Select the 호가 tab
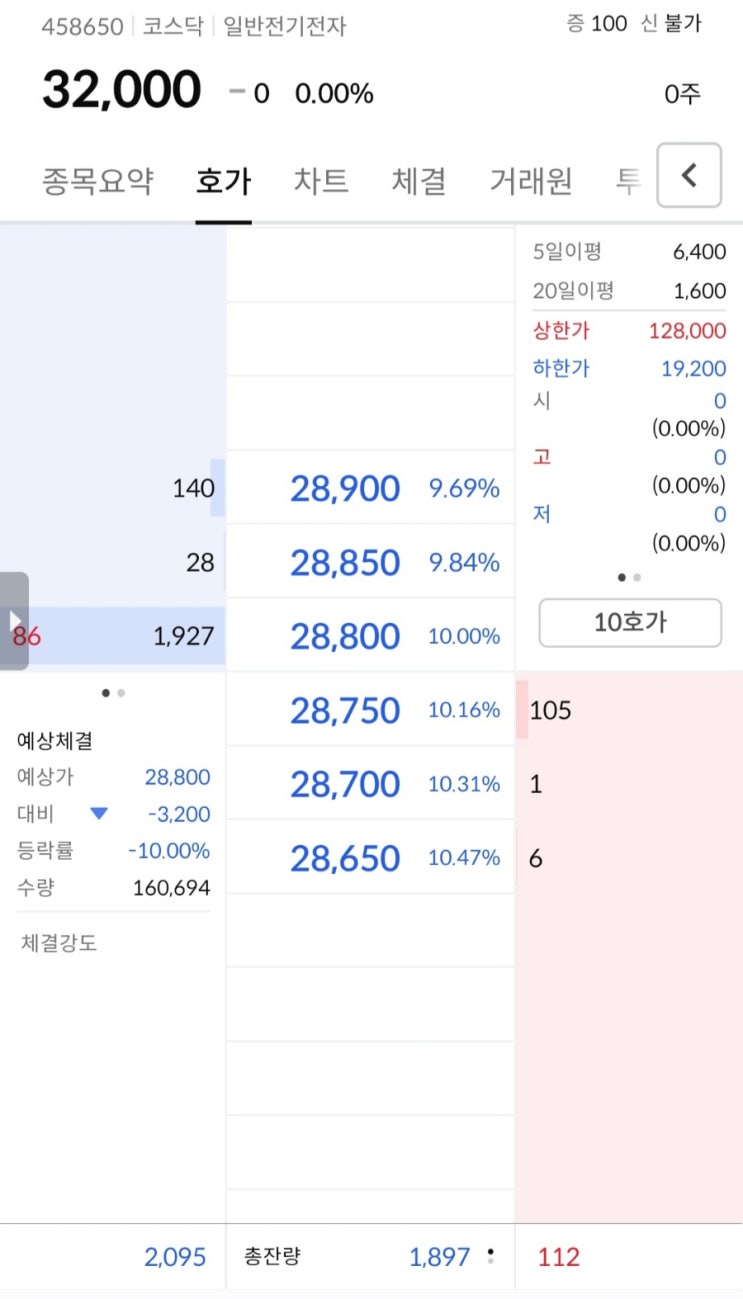The width and height of the screenshot is (743, 1299). (223, 181)
